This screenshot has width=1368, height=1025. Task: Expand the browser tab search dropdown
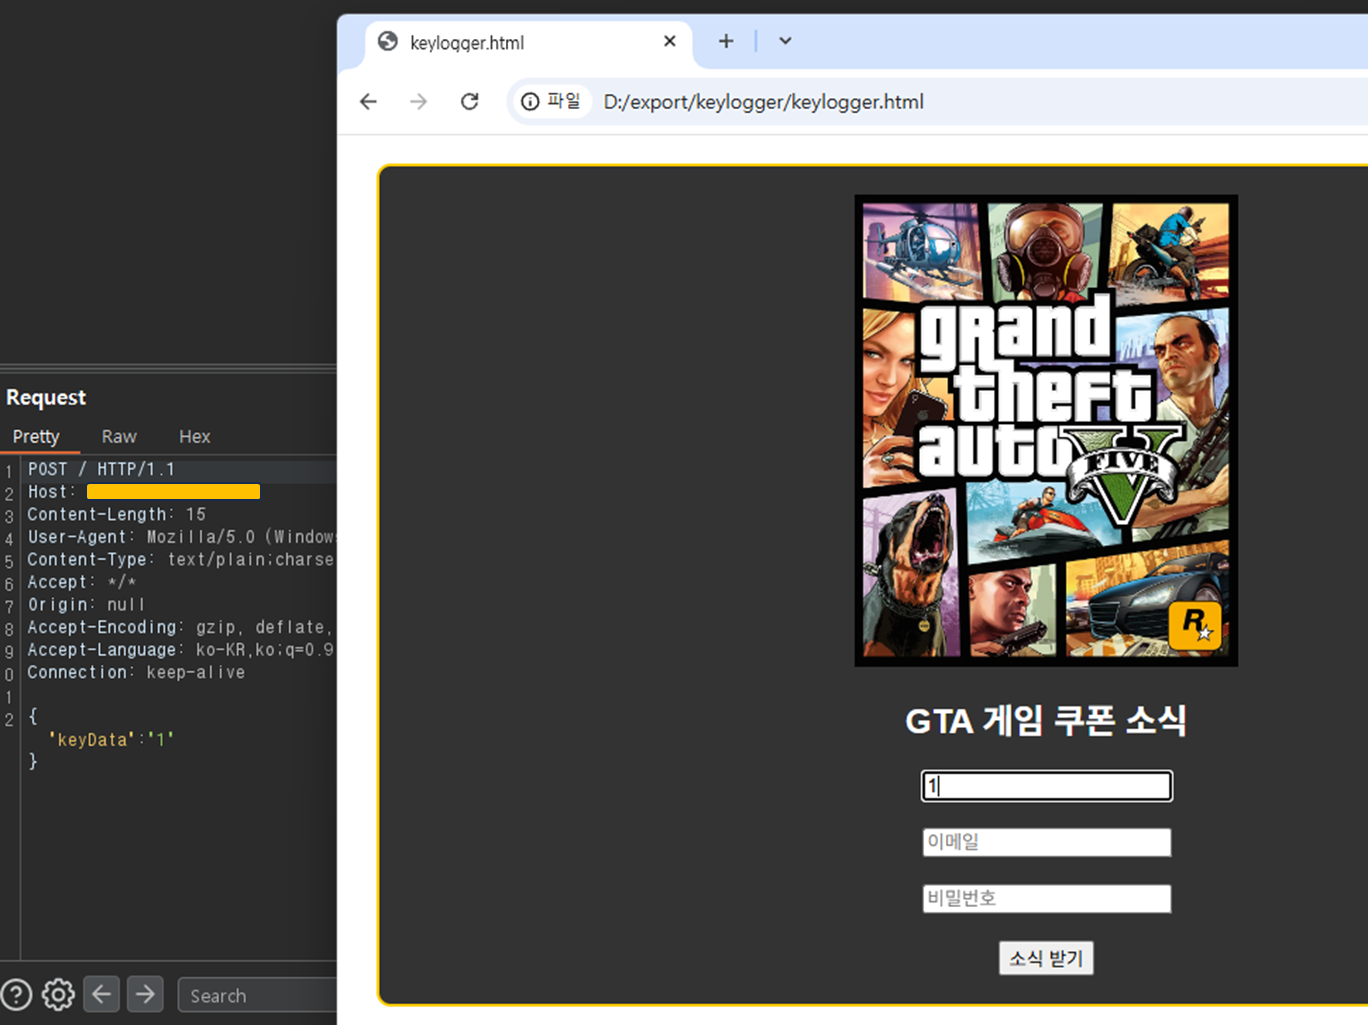coord(785,41)
